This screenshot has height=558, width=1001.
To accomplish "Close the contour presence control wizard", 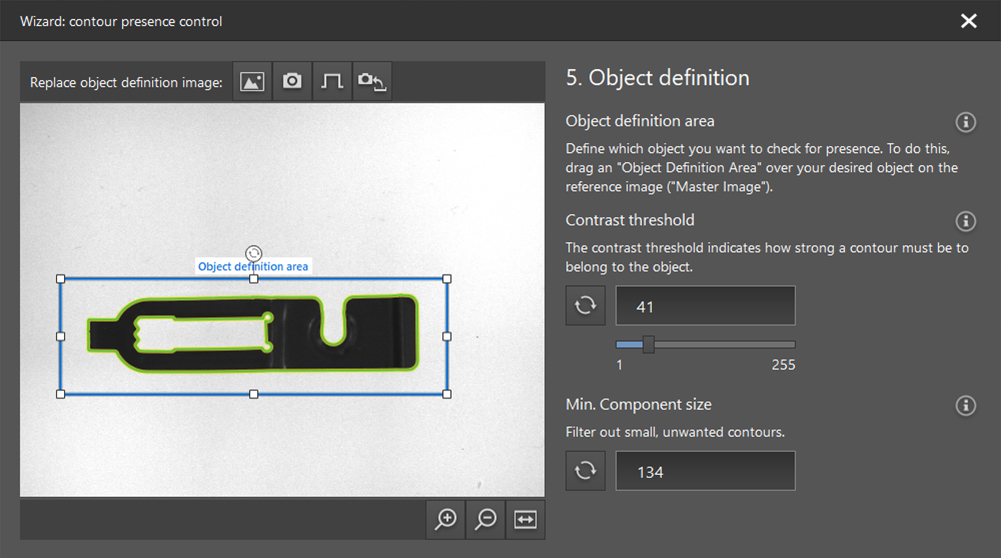I will tap(968, 21).
